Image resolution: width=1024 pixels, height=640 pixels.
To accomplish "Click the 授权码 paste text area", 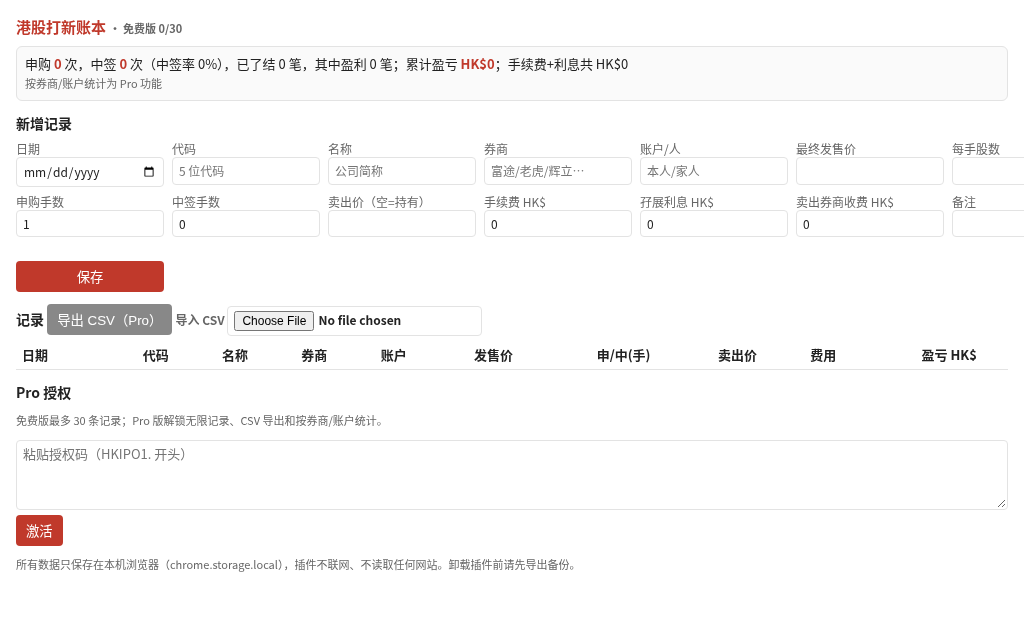I will (x=512, y=475).
